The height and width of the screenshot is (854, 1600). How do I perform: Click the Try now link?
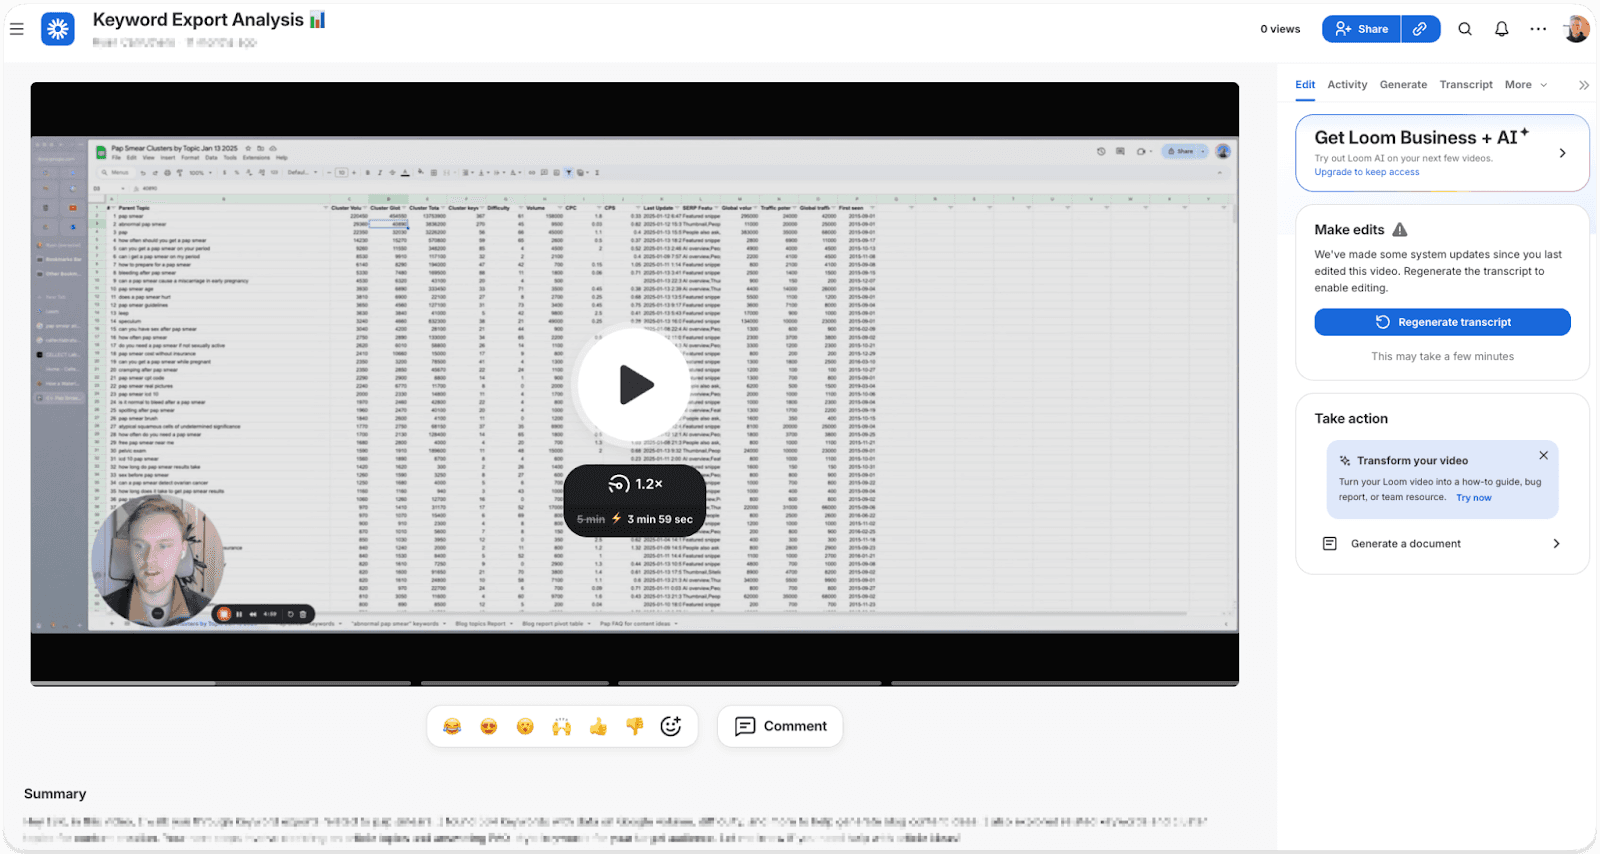[x=1473, y=498]
